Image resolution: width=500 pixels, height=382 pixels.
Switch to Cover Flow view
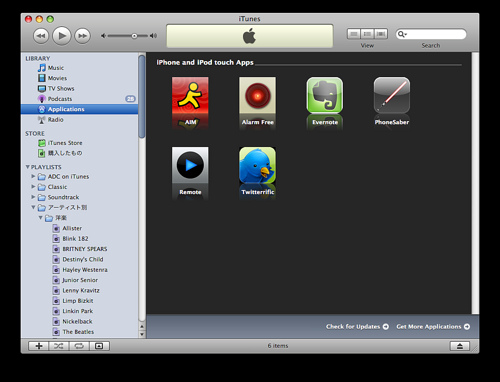coord(381,34)
